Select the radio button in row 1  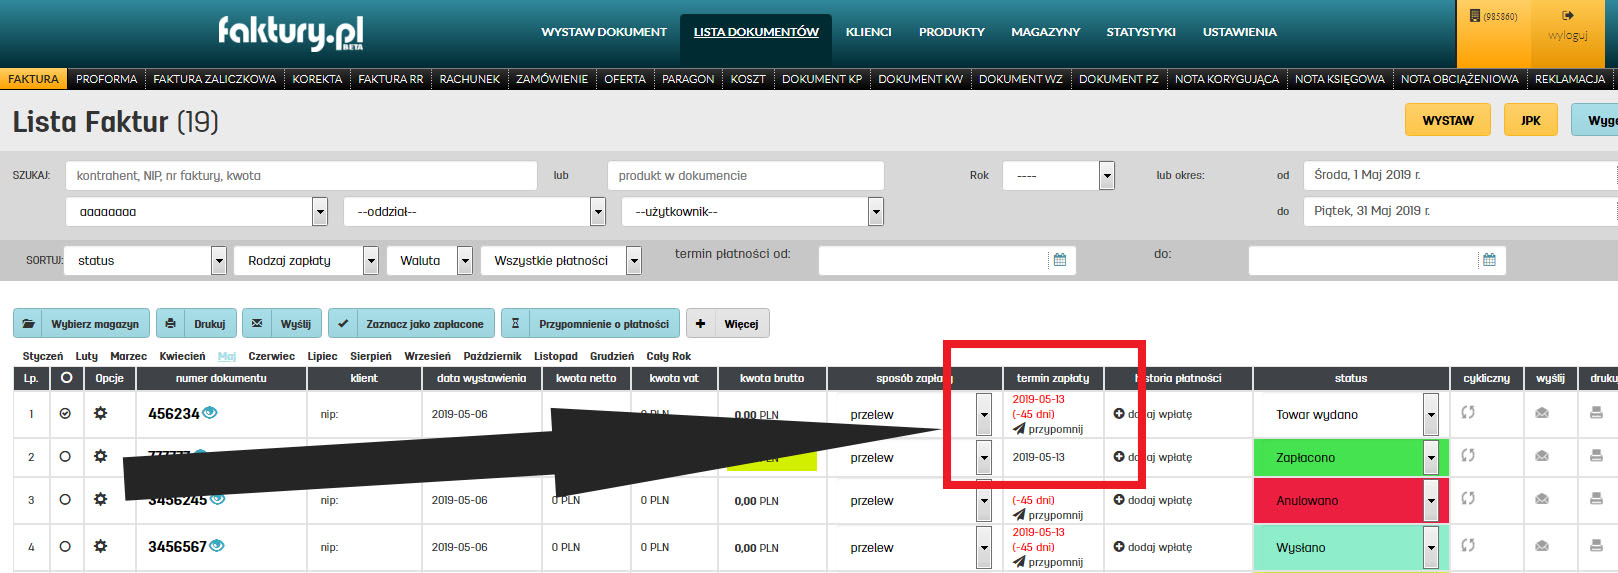pyautogui.click(x=65, y=413)
